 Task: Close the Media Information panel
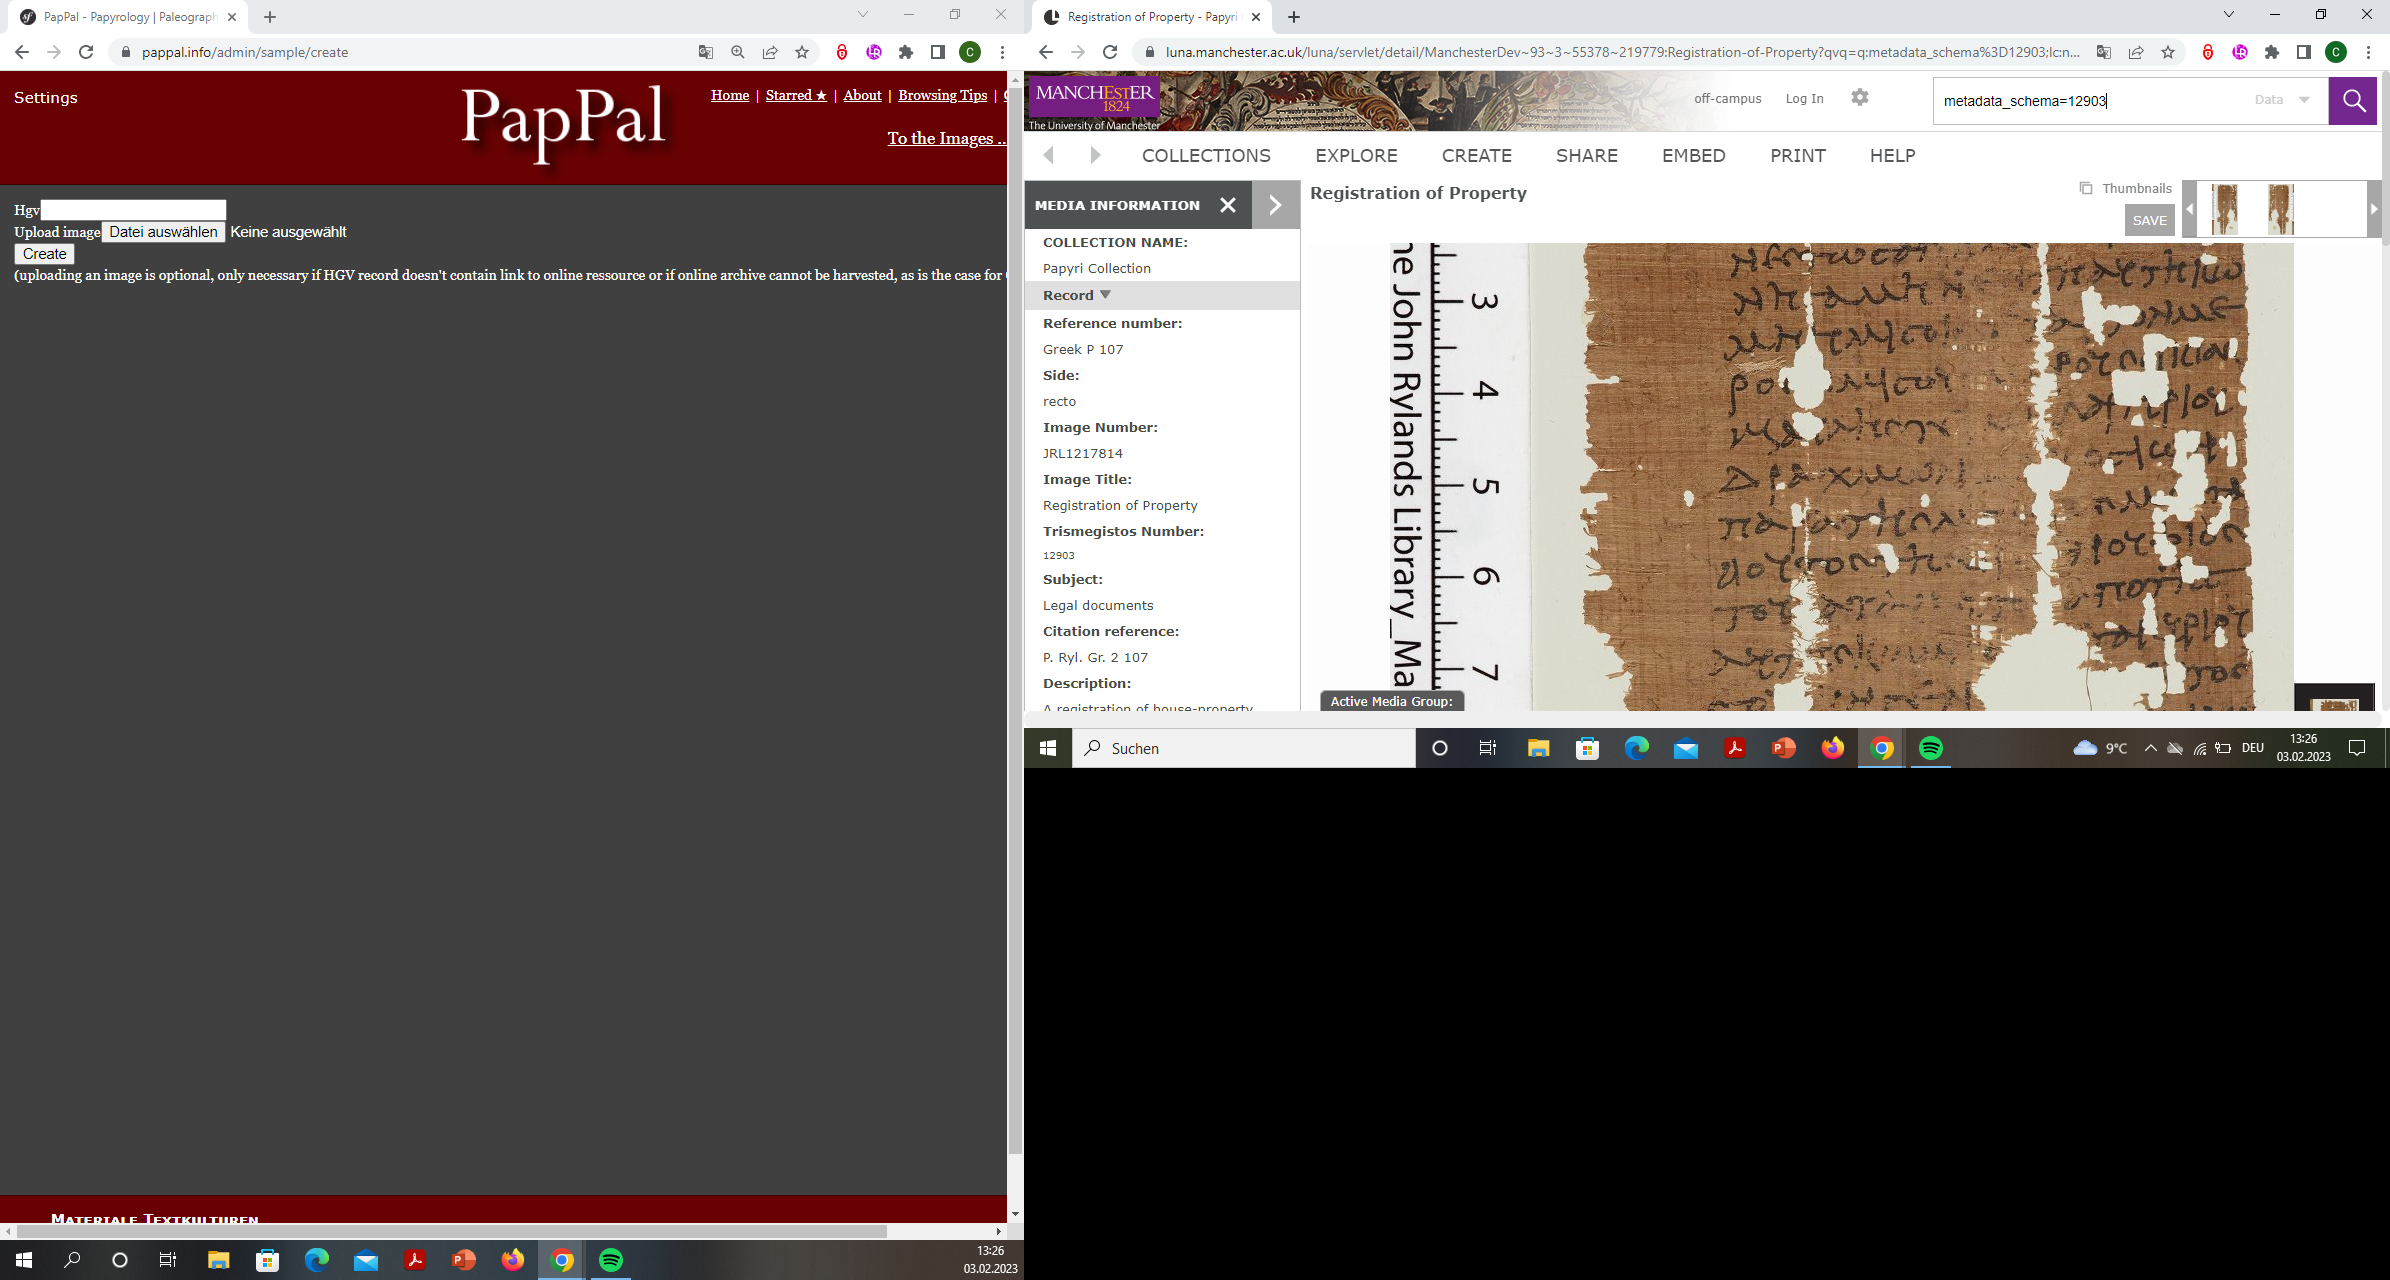pos(1228,205)
